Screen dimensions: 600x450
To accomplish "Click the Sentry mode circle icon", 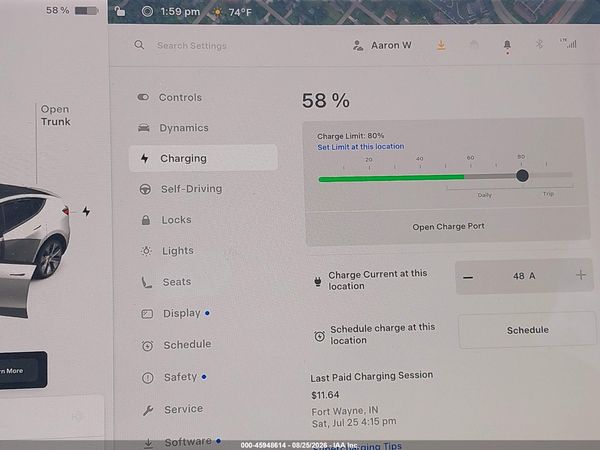I will tap(147, 11).
